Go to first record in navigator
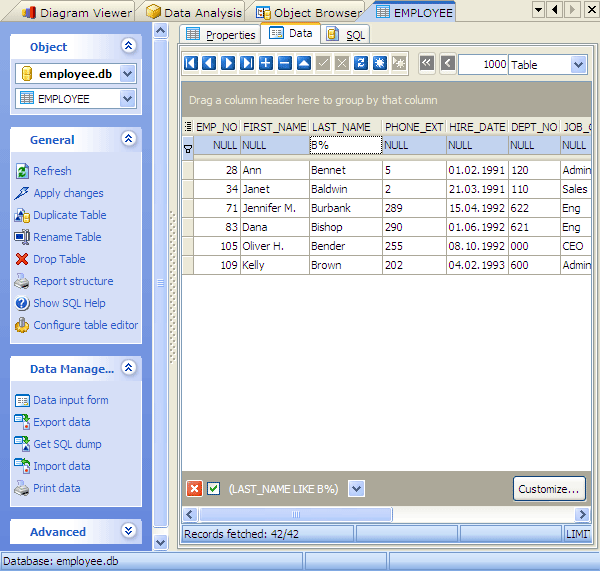This screenshot has height=571, width=600. pos(191,63)
